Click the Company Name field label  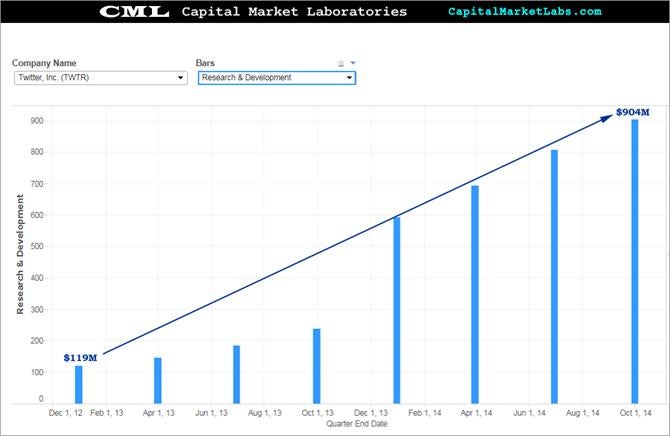click(44, 63)
